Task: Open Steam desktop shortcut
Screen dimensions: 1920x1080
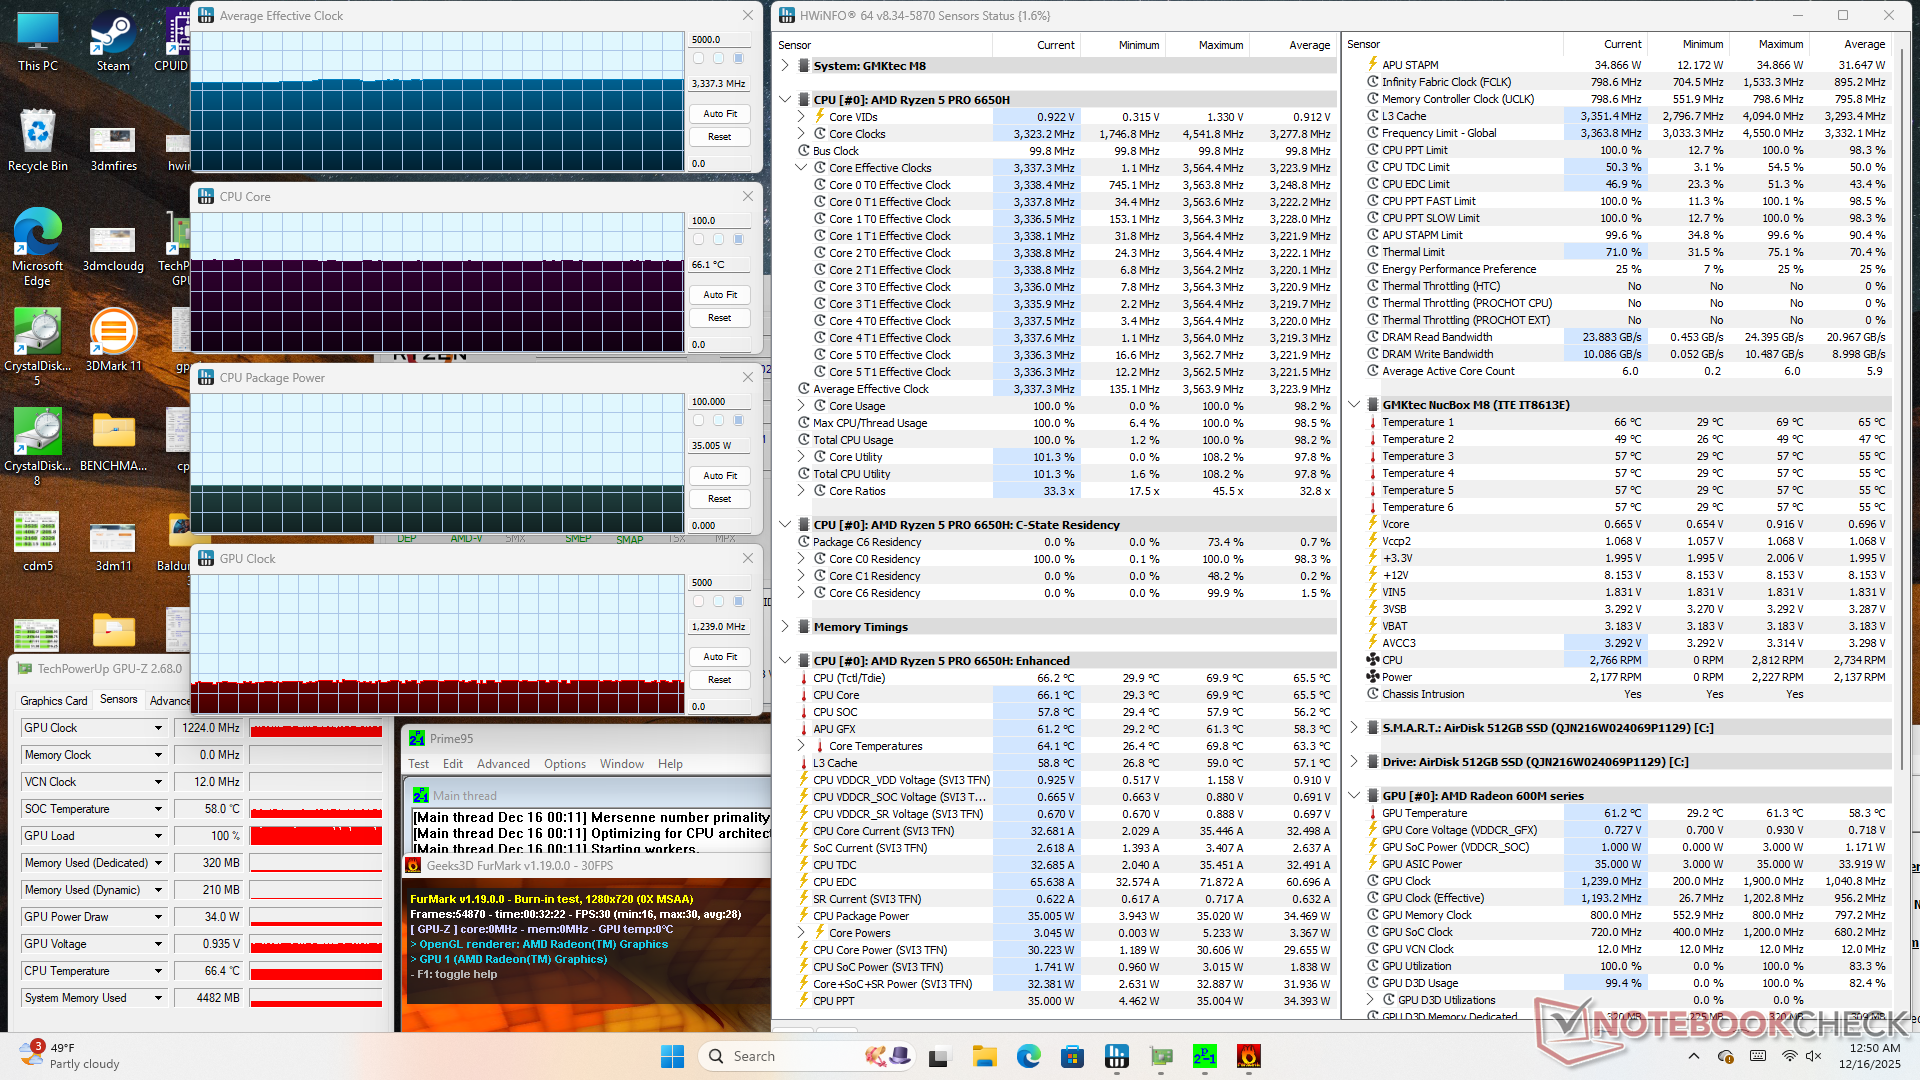Action: click(113, 40)
